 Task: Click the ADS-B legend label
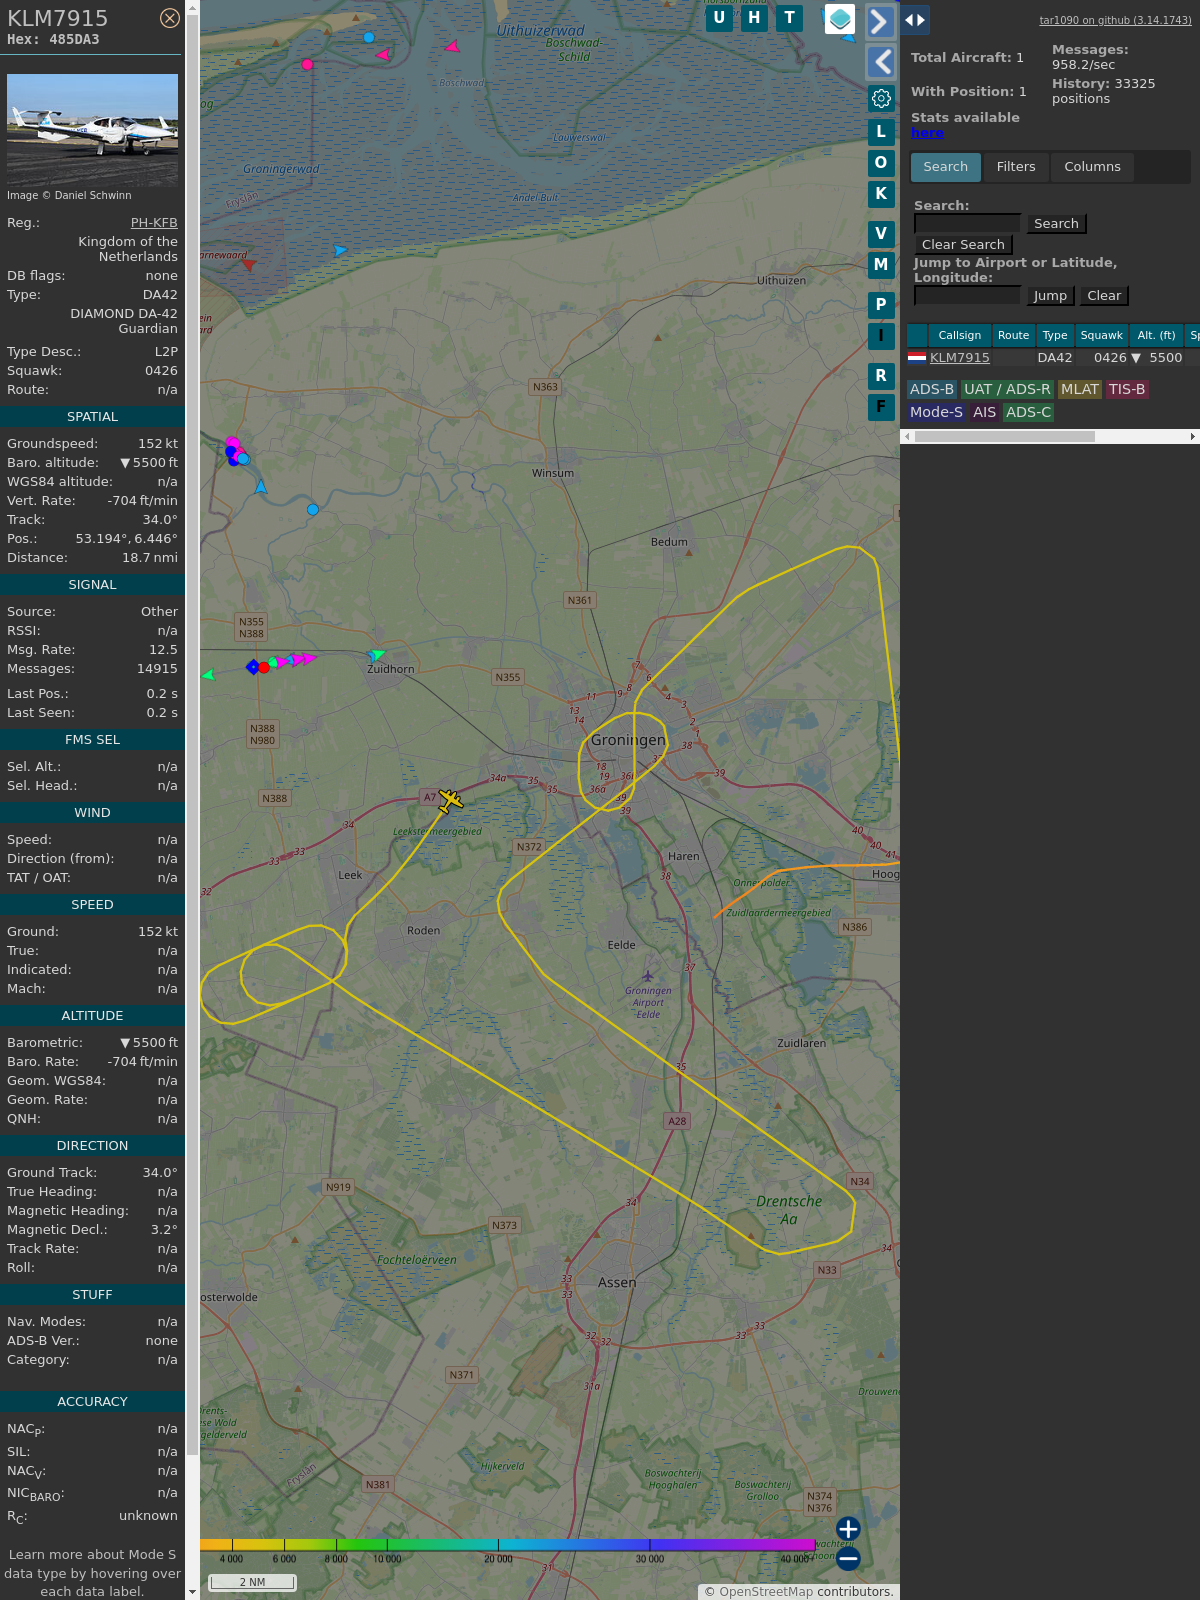932,390
